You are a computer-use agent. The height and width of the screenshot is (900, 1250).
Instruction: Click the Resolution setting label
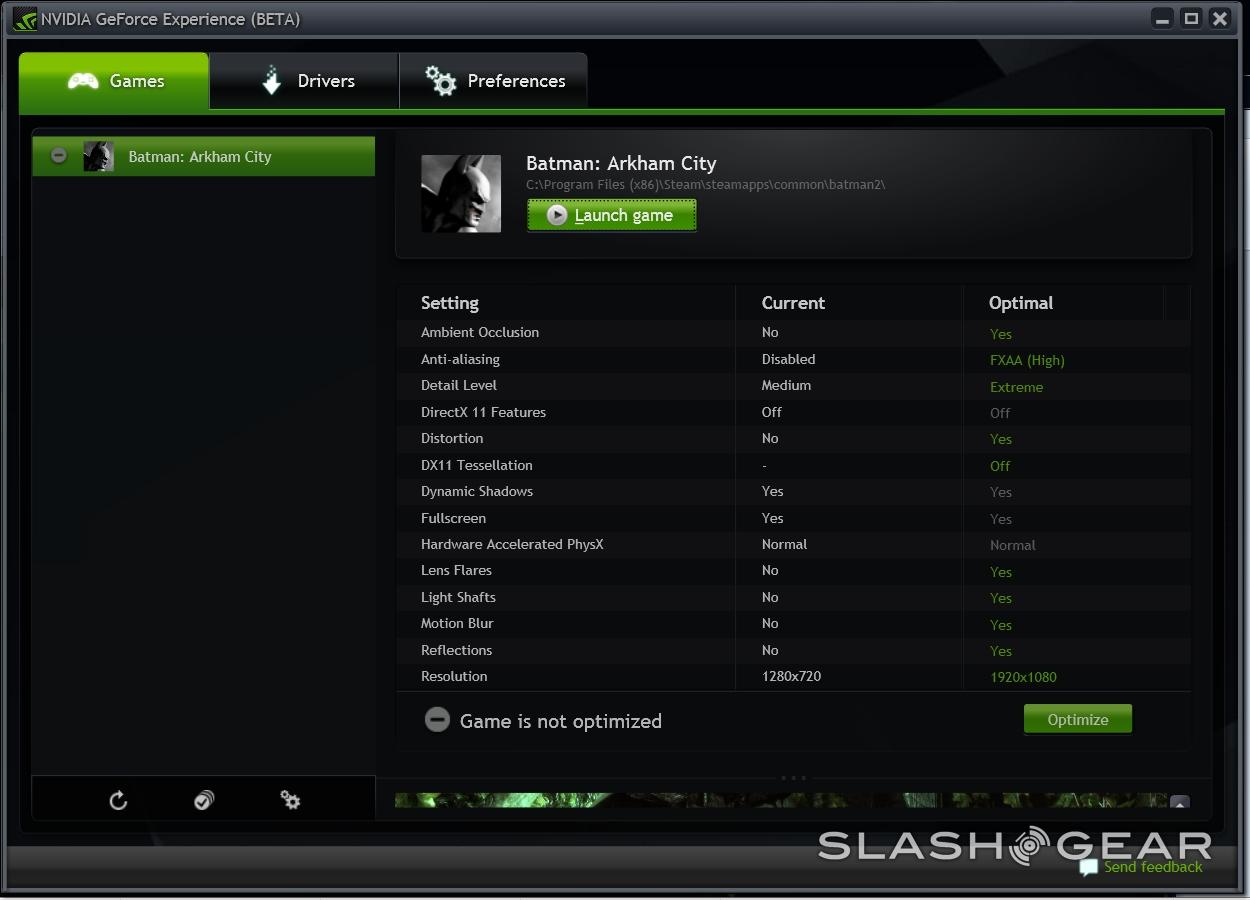[454, 676]
